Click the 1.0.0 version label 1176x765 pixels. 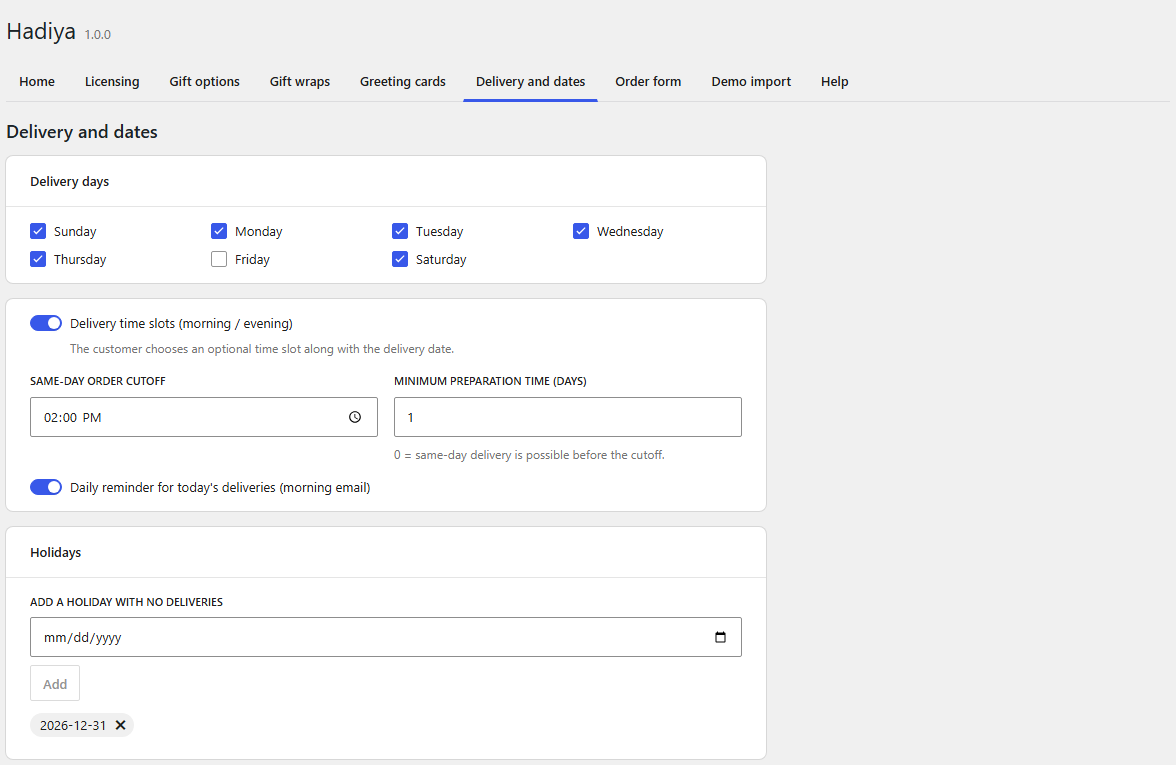pyautogui.click(x=98, y=34)
